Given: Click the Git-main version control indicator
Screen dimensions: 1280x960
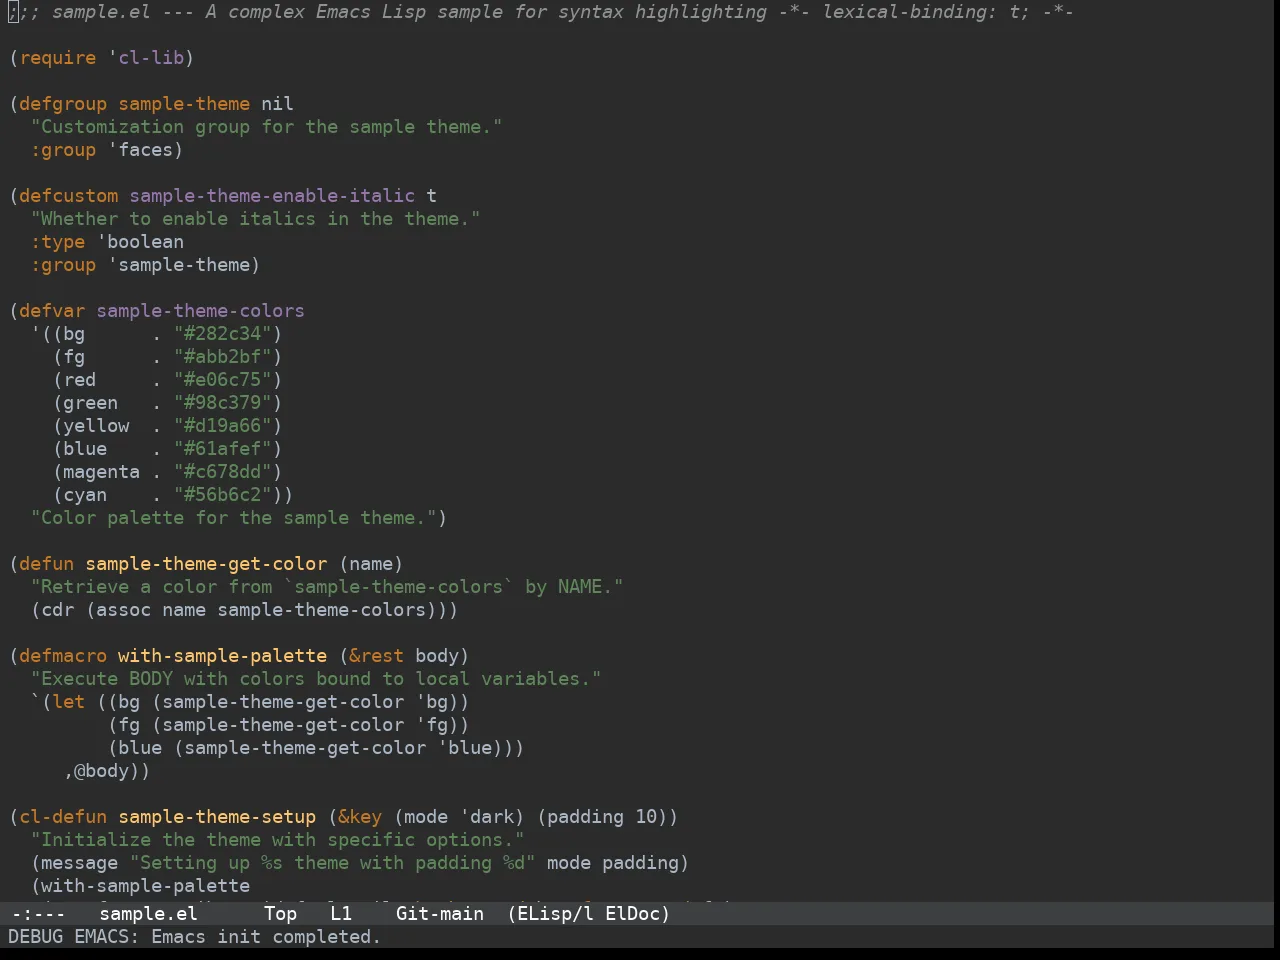Looking at the screenshot, I should pos(440,913).
